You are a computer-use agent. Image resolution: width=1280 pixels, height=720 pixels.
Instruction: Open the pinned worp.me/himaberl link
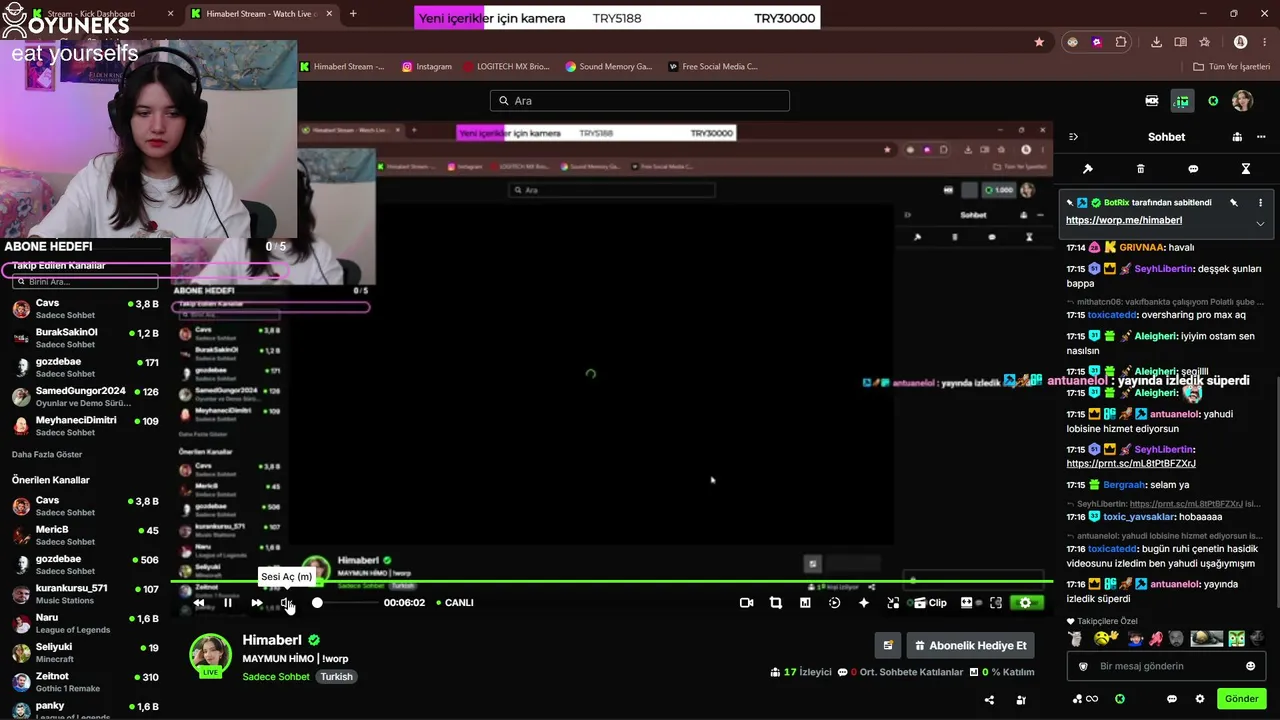pyautogui.click(x=1124, y=220)
